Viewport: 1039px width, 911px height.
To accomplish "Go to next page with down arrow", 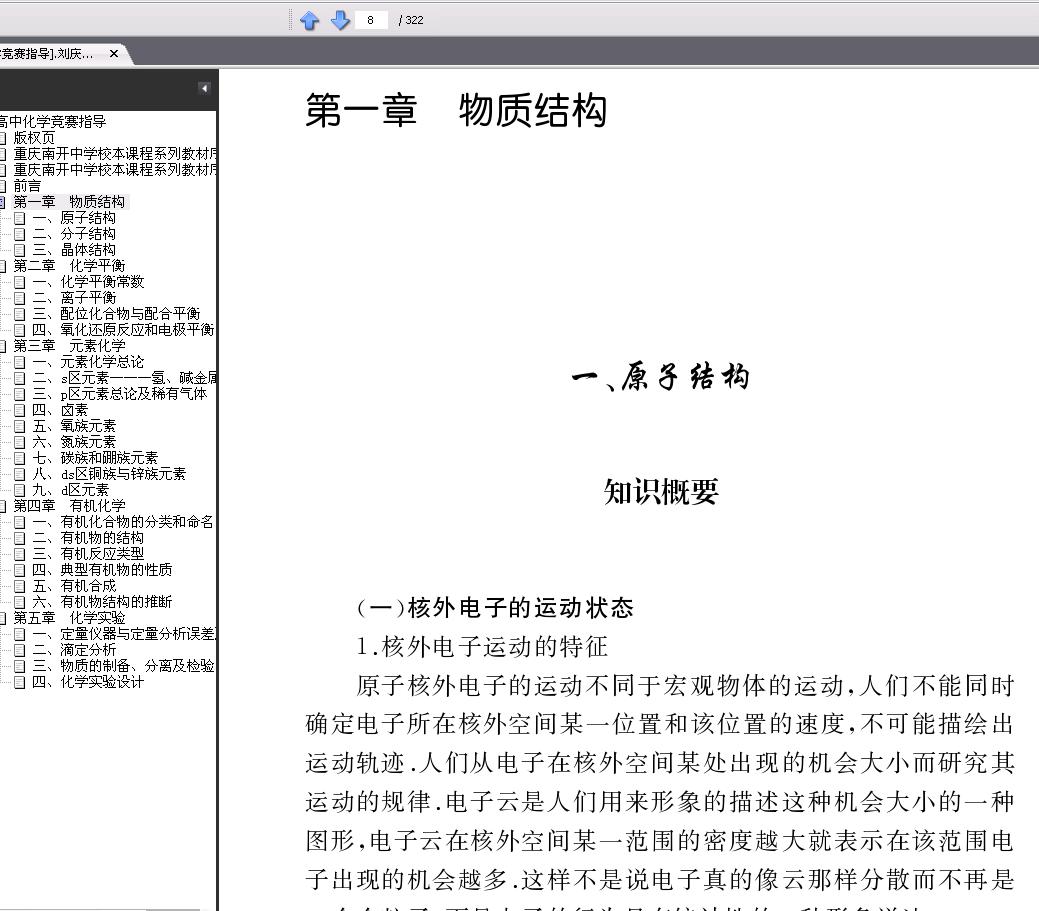I will [x=340, y=21].
